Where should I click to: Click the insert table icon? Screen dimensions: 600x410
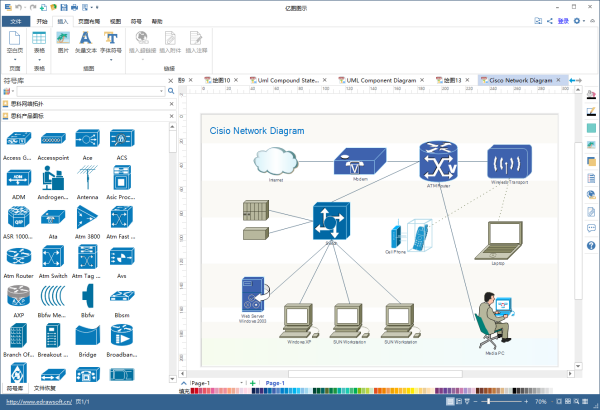39,42
